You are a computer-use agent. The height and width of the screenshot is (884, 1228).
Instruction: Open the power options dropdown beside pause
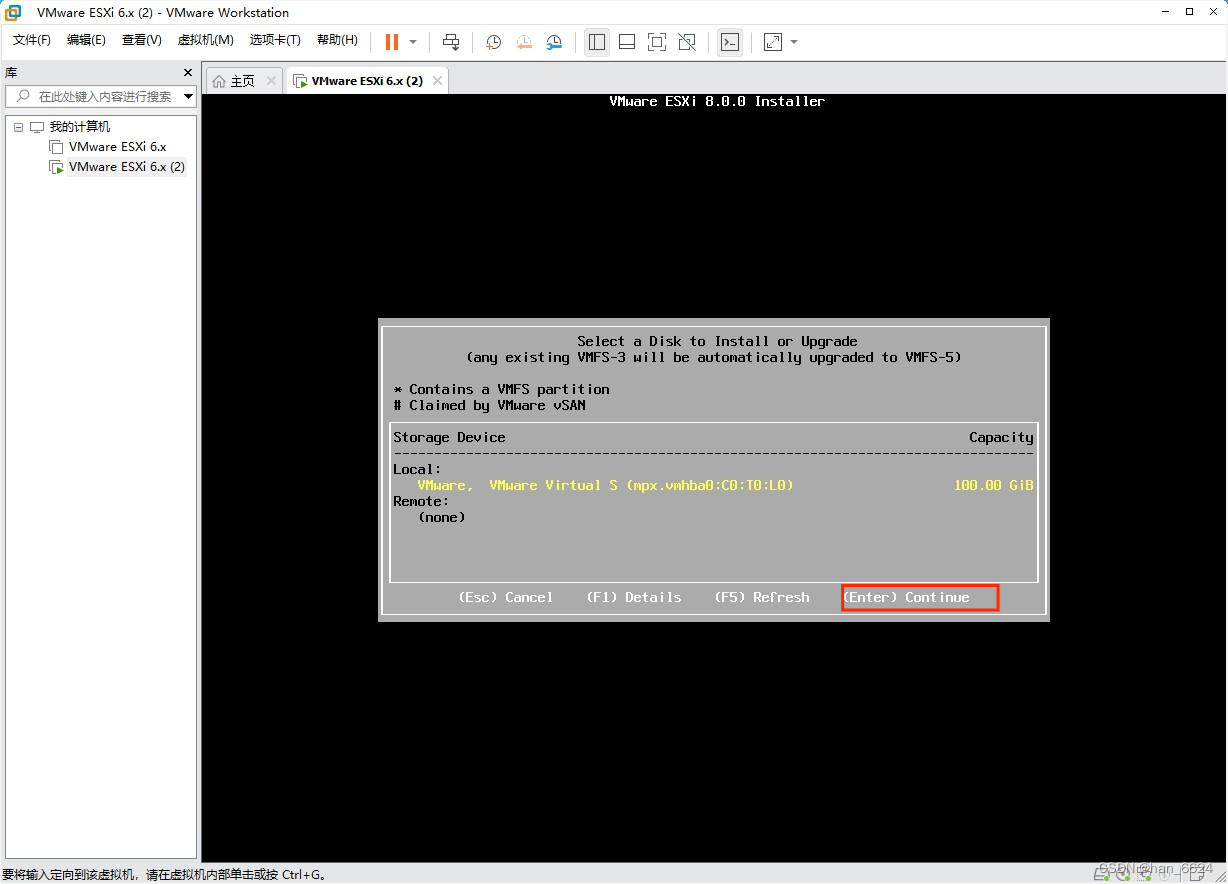coord(413,42)
